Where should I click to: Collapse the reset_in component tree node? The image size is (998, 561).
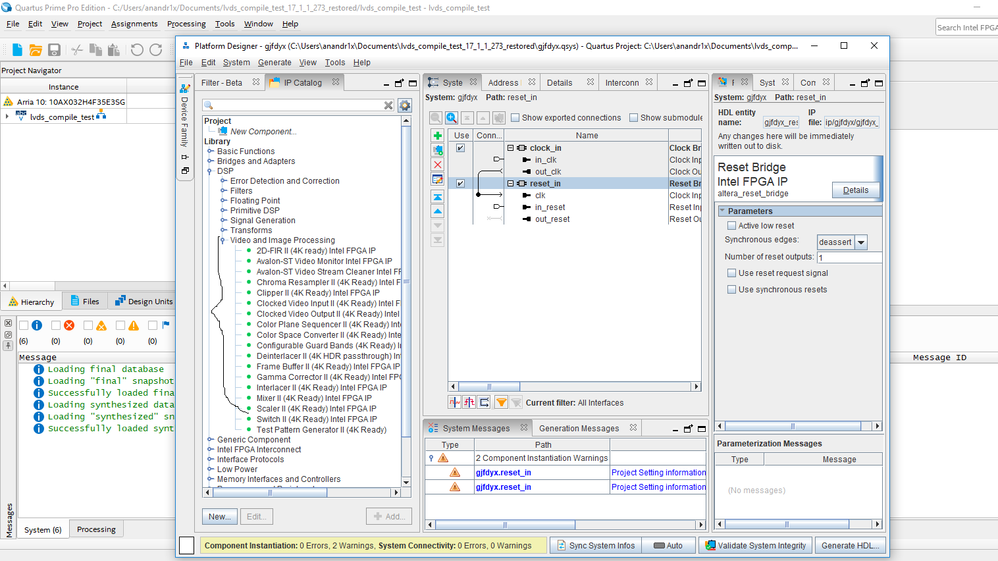[510, 184]
